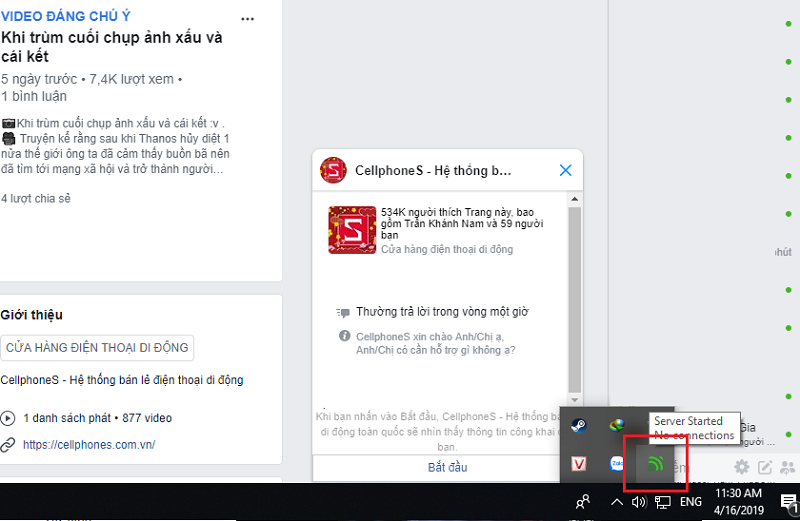Click the CỬA HÀNG ĐIỆN THOẠI DI ĐỘNG tag
This screenshot has width=800, height=521.
coord(97,348)
